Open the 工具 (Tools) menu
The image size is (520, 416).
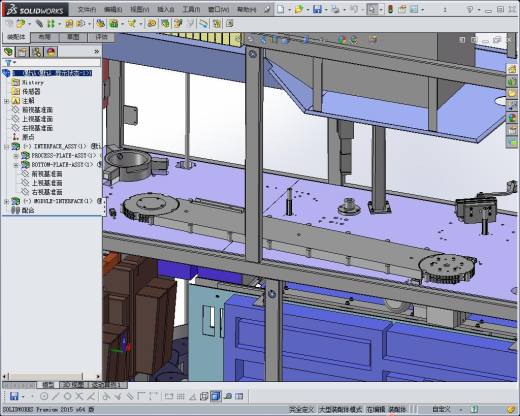click(x=191, y=9)
